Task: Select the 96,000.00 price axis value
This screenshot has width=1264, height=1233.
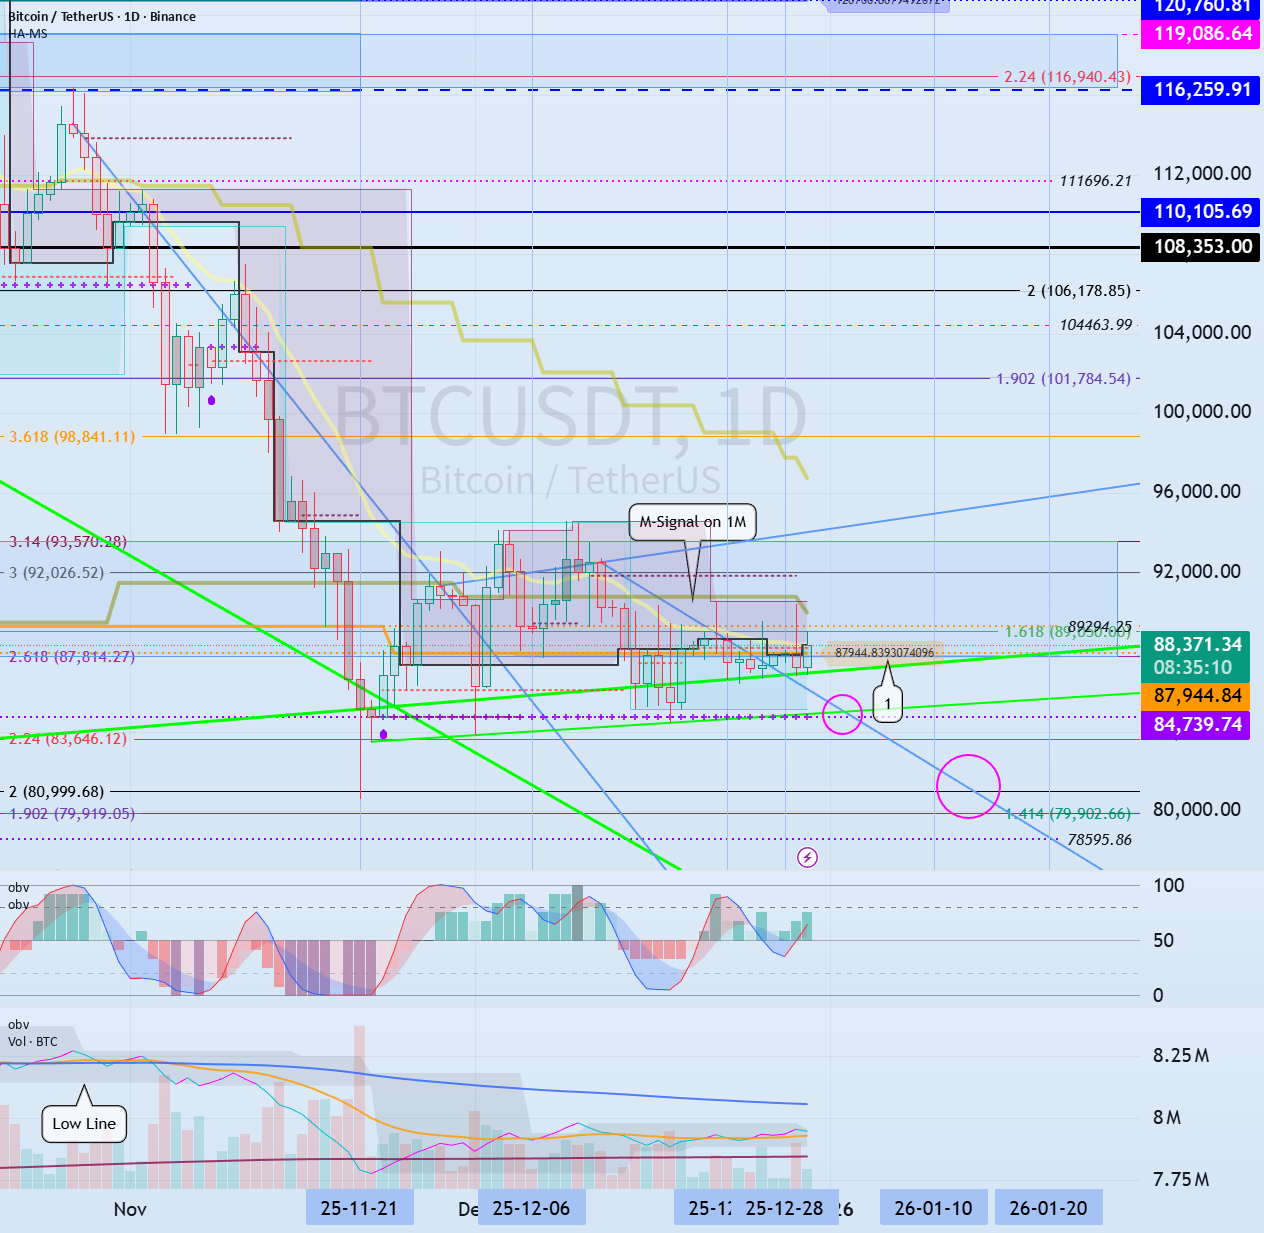Action: [x=1197, y=491]
